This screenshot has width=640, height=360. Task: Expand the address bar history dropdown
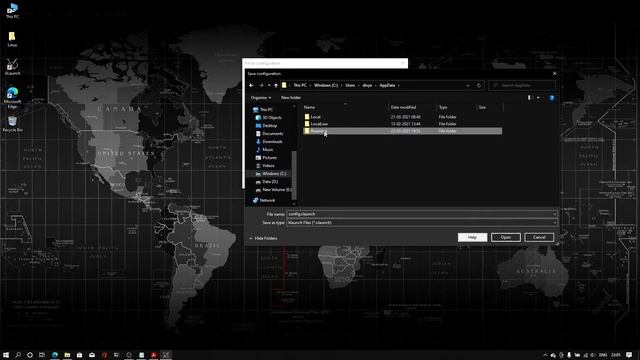click(x=468, y=85)
